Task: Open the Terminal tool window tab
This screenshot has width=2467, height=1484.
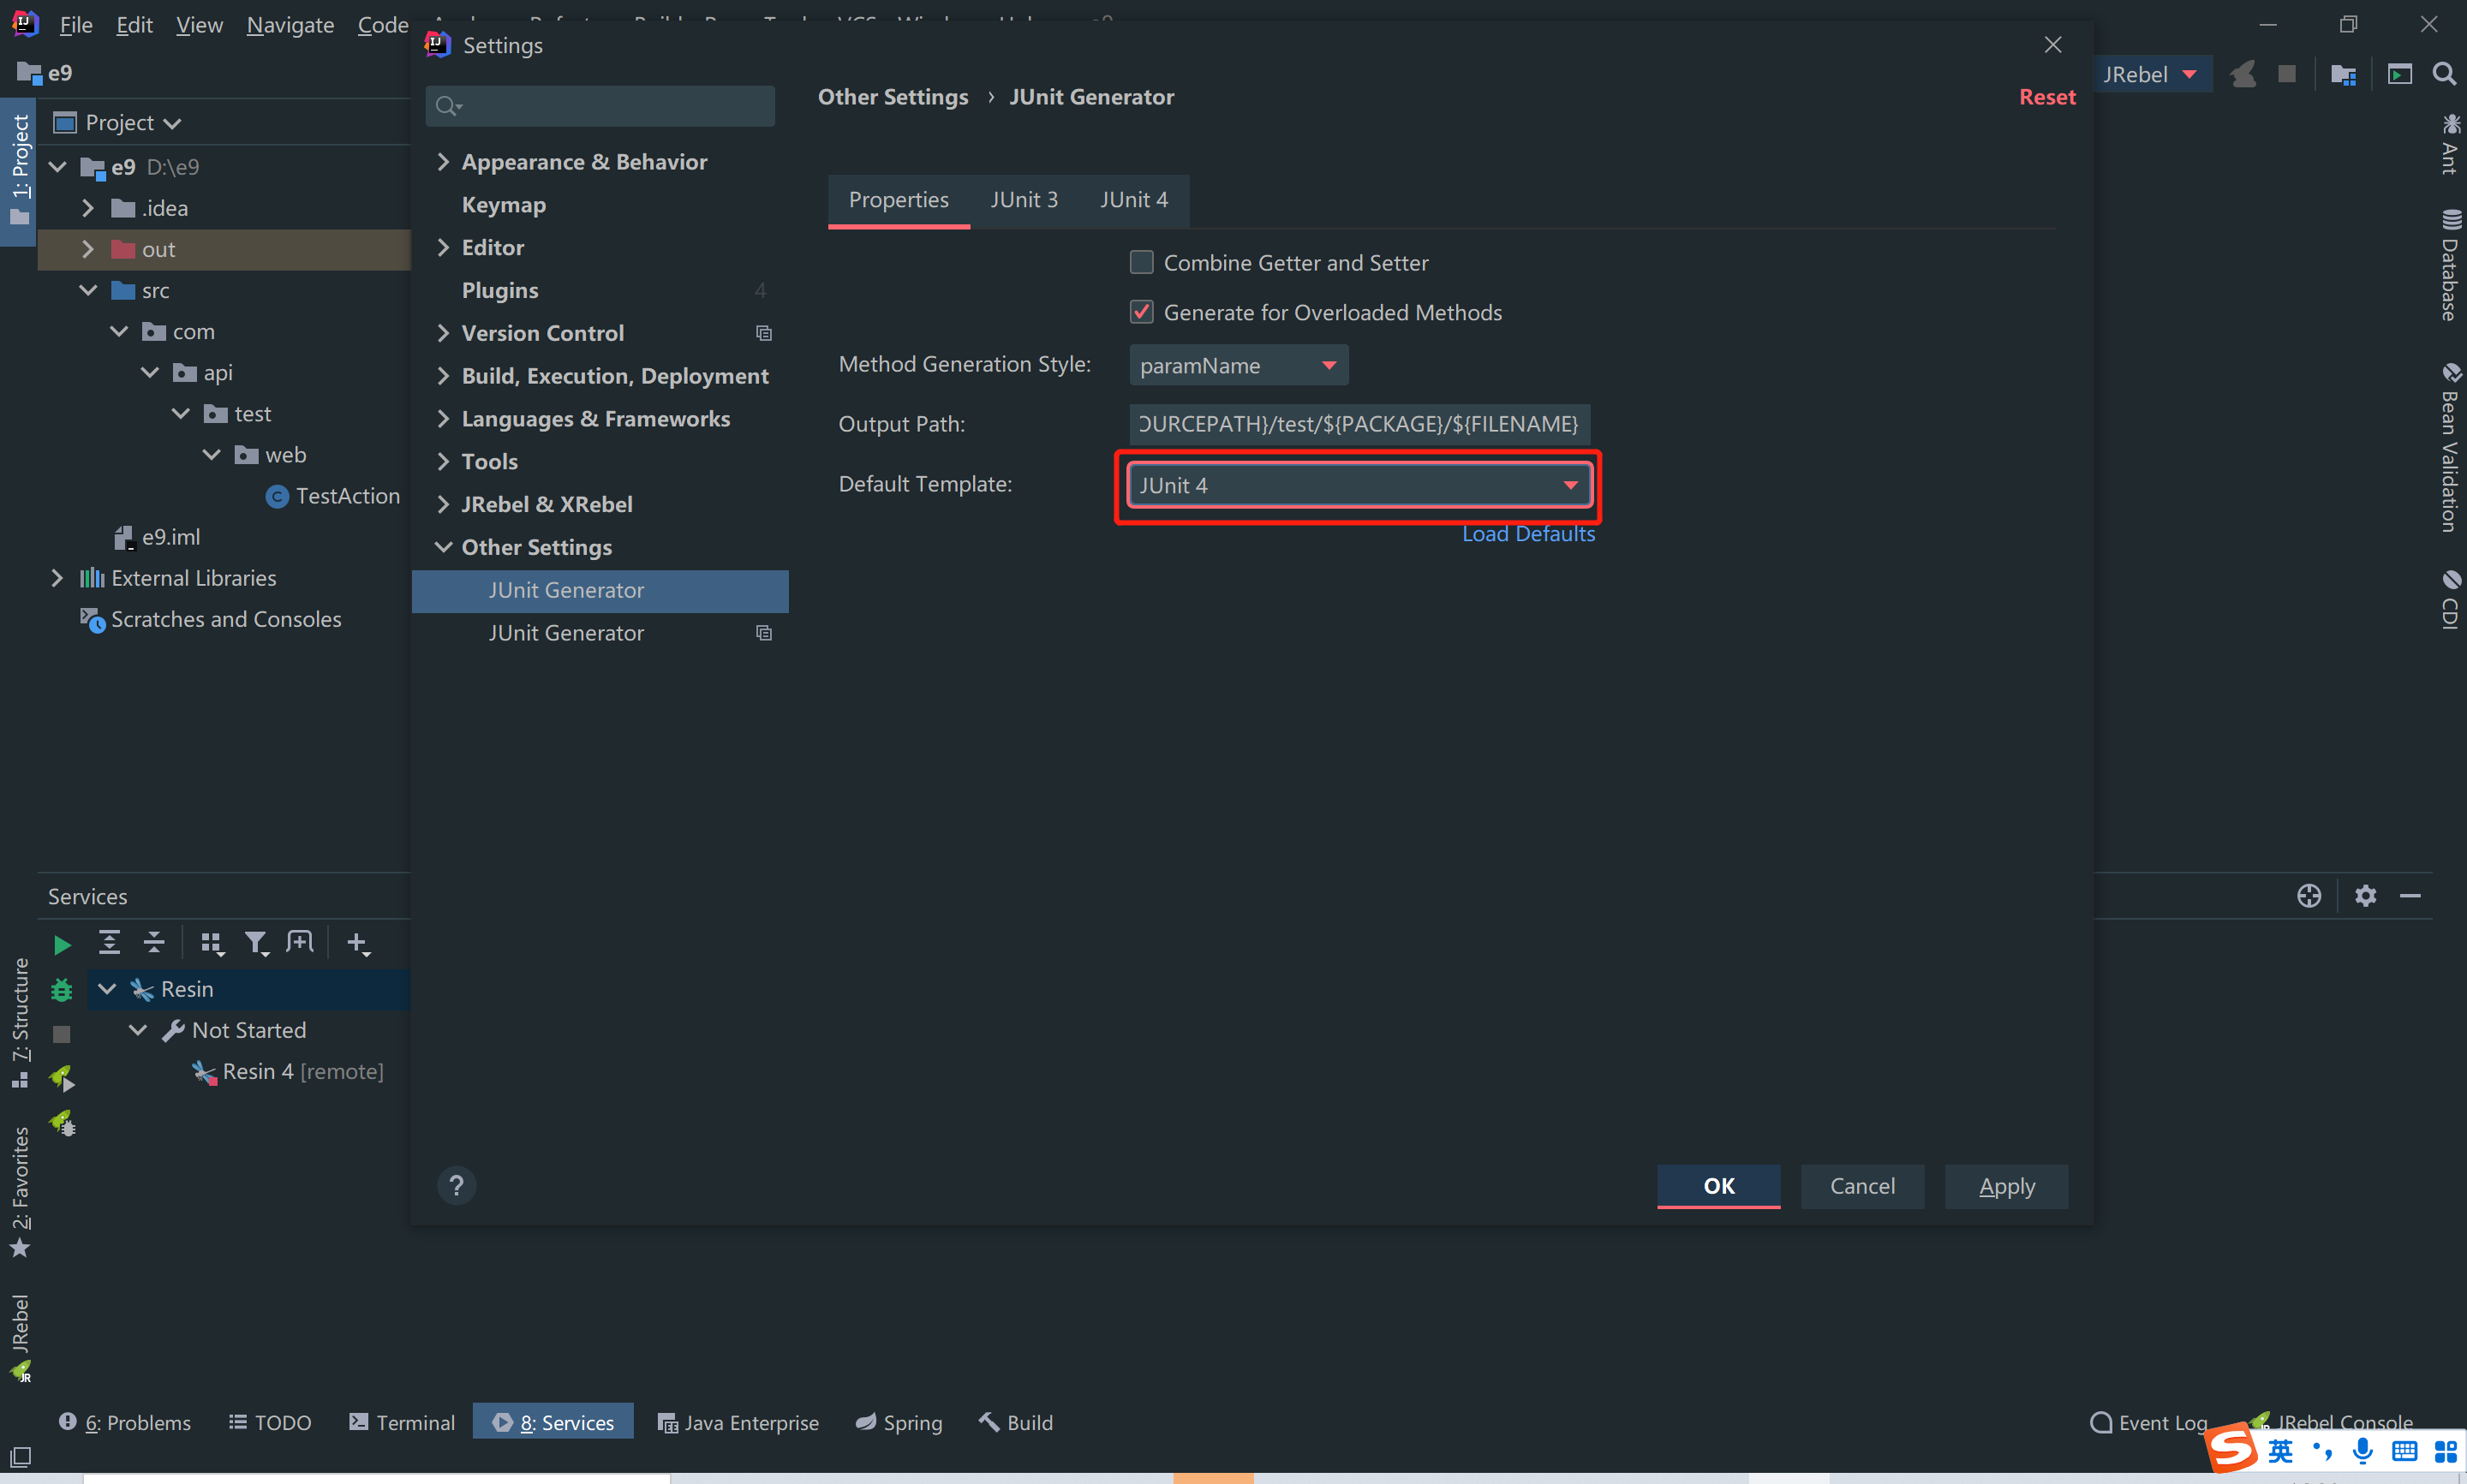Action: pos(402,1422)
